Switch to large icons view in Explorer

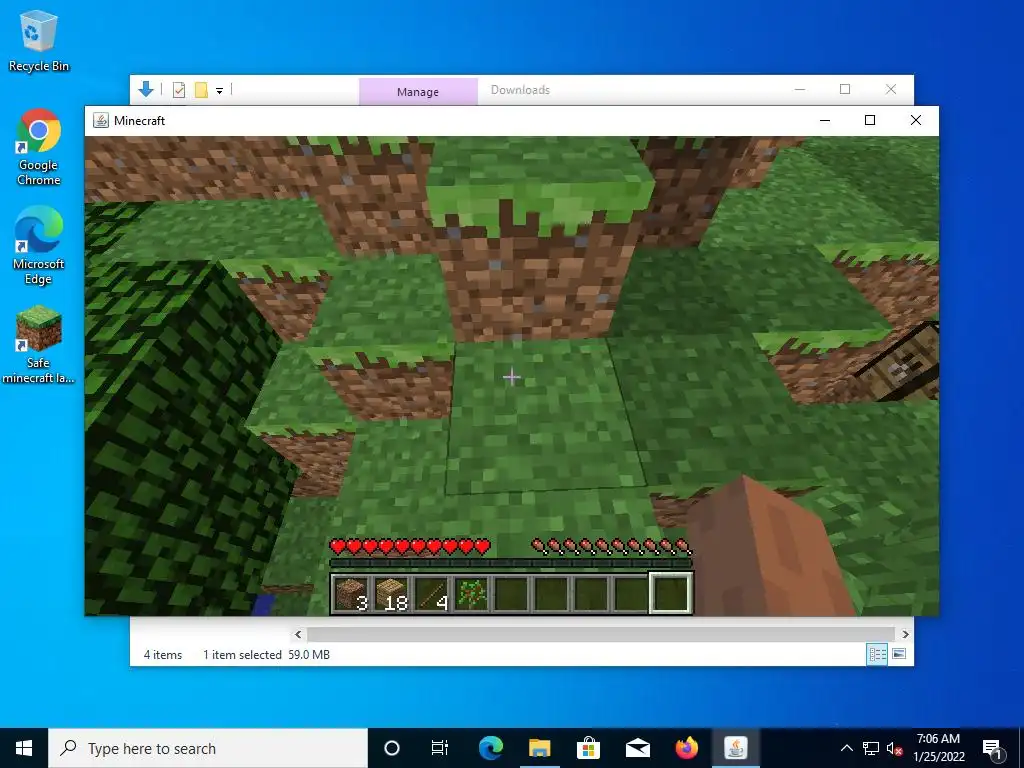[x=899, y=654]
